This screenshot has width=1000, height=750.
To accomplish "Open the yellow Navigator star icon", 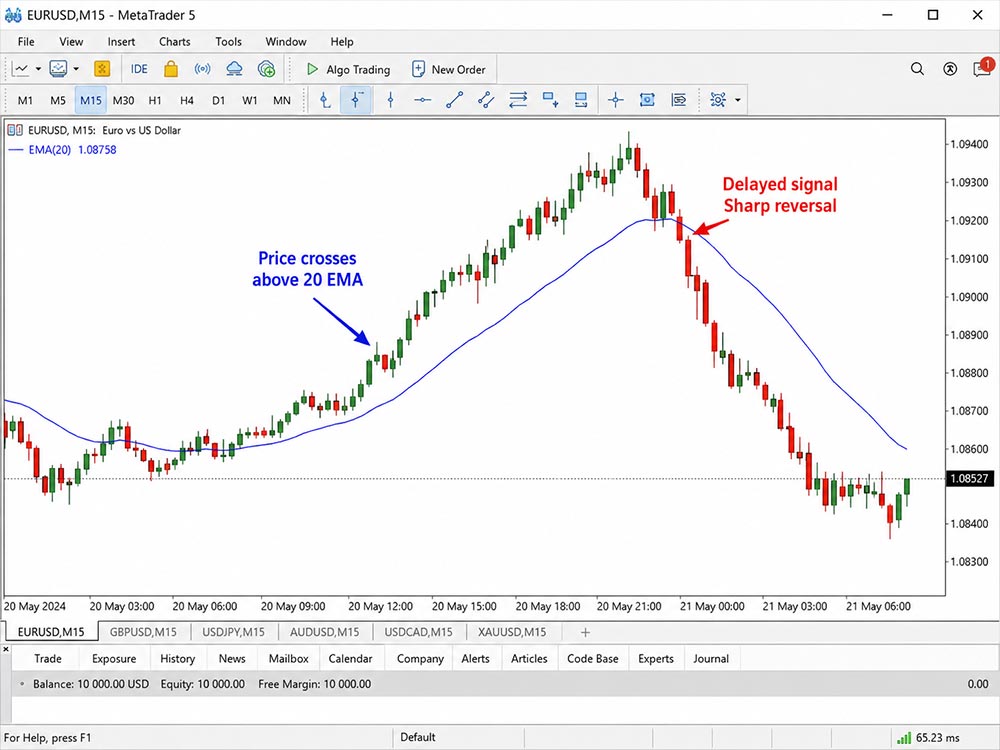I will coord(102,69).
